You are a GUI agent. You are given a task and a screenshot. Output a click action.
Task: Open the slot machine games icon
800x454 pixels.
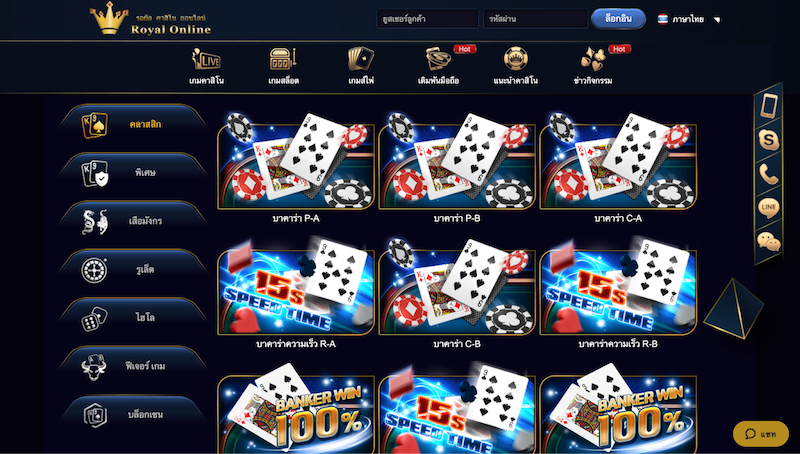click(x=283, y=59)
